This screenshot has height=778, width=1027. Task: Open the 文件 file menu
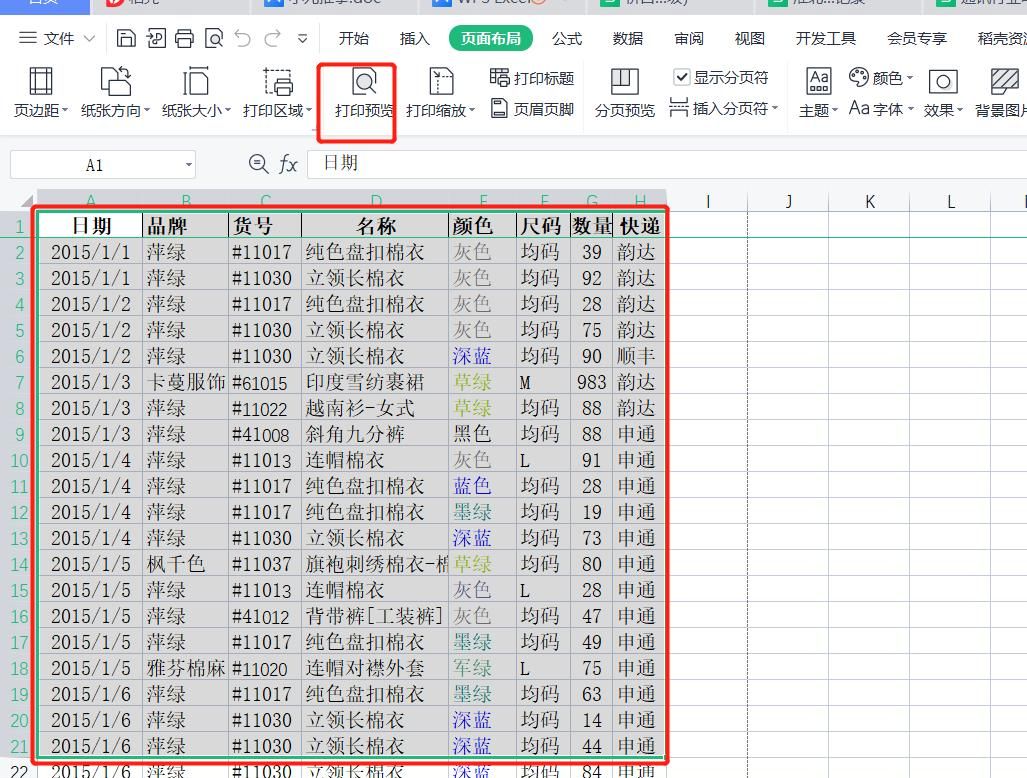point(60,38)
